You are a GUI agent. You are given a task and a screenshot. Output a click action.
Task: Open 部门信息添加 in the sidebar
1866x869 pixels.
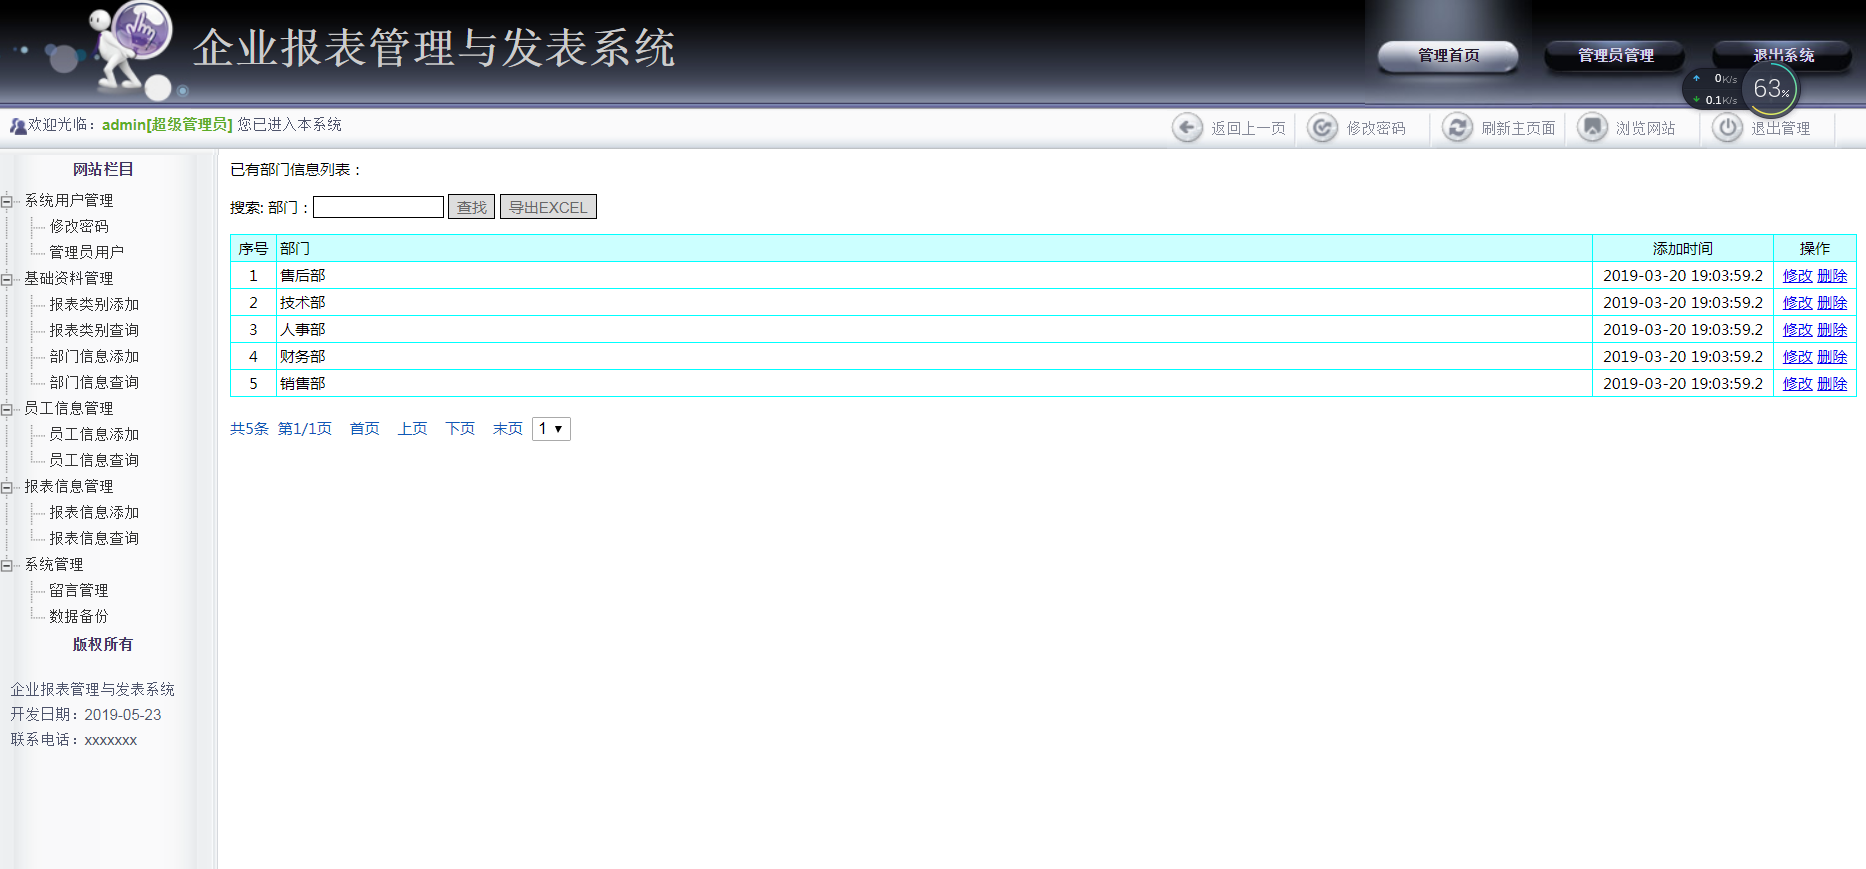94,357
